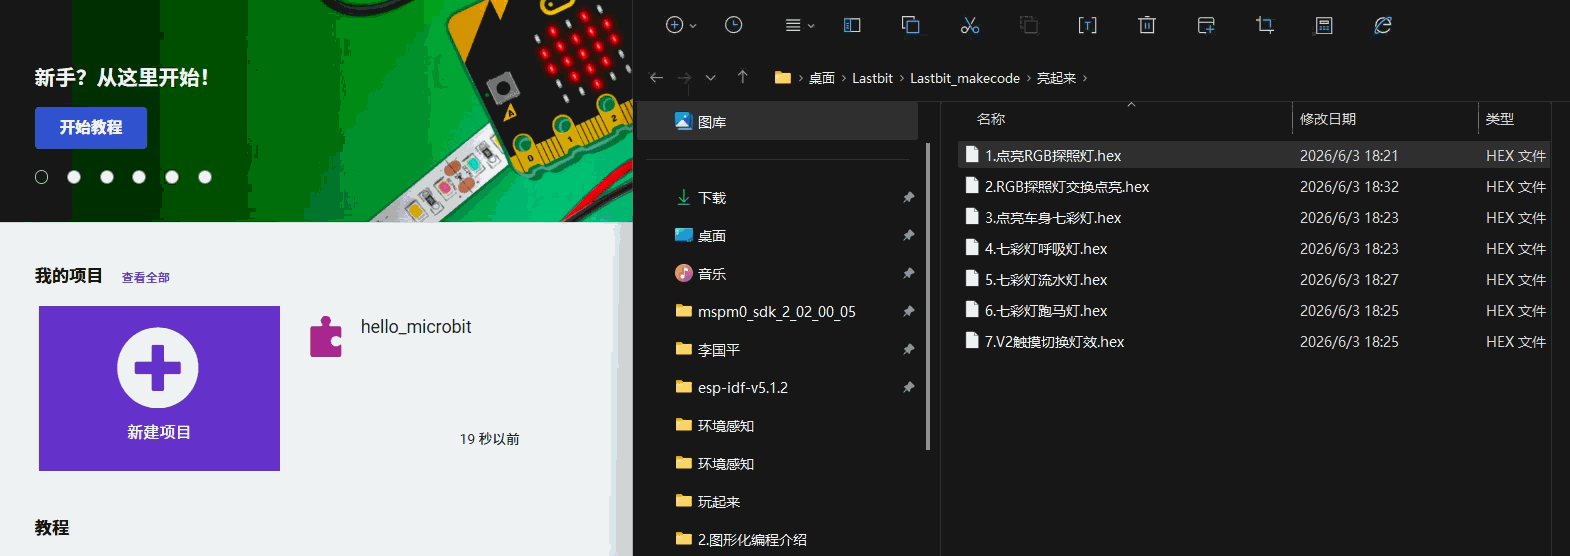Select the first hollow carousel dot
This screenshot has width=1570, height=556.
click(41, 177)
